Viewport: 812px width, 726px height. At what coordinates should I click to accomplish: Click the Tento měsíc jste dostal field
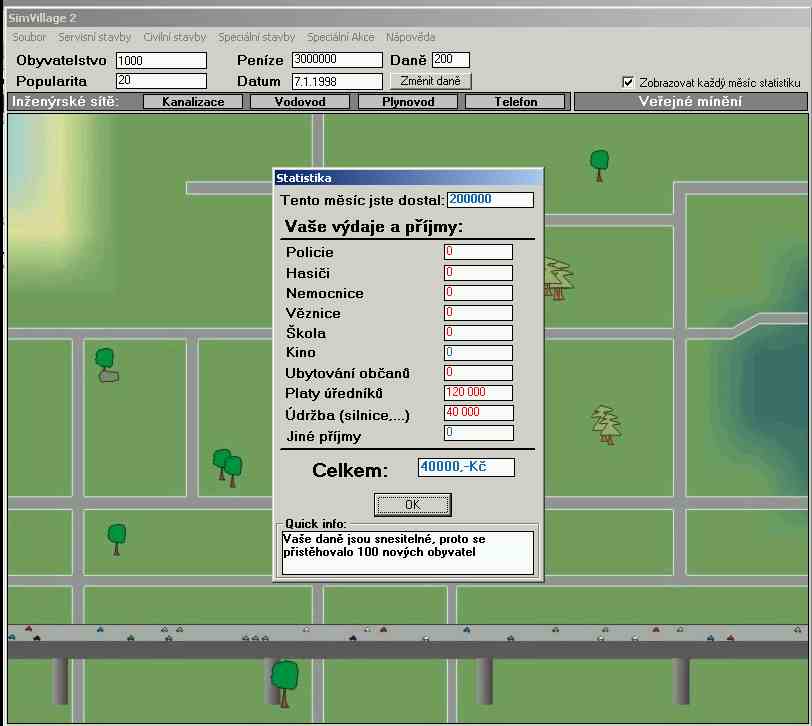coord(490,200)
